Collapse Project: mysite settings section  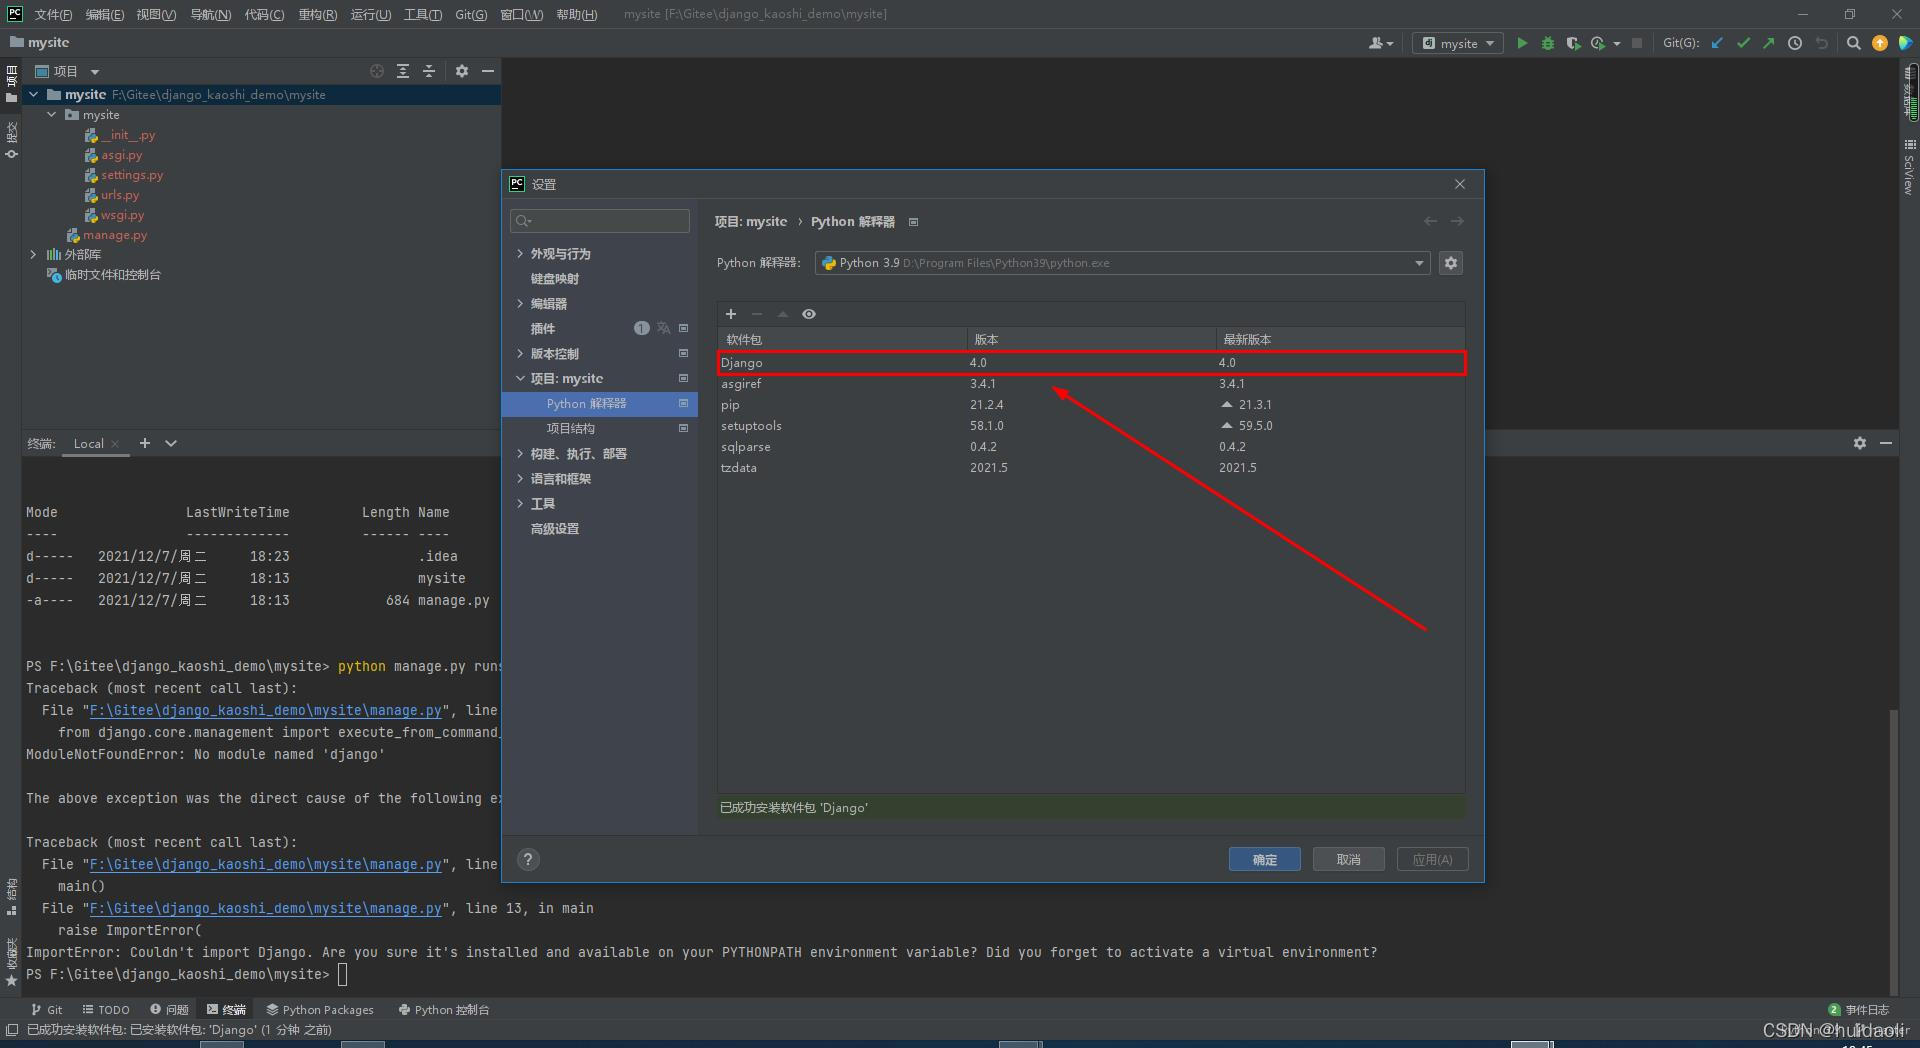pos(521,379)
